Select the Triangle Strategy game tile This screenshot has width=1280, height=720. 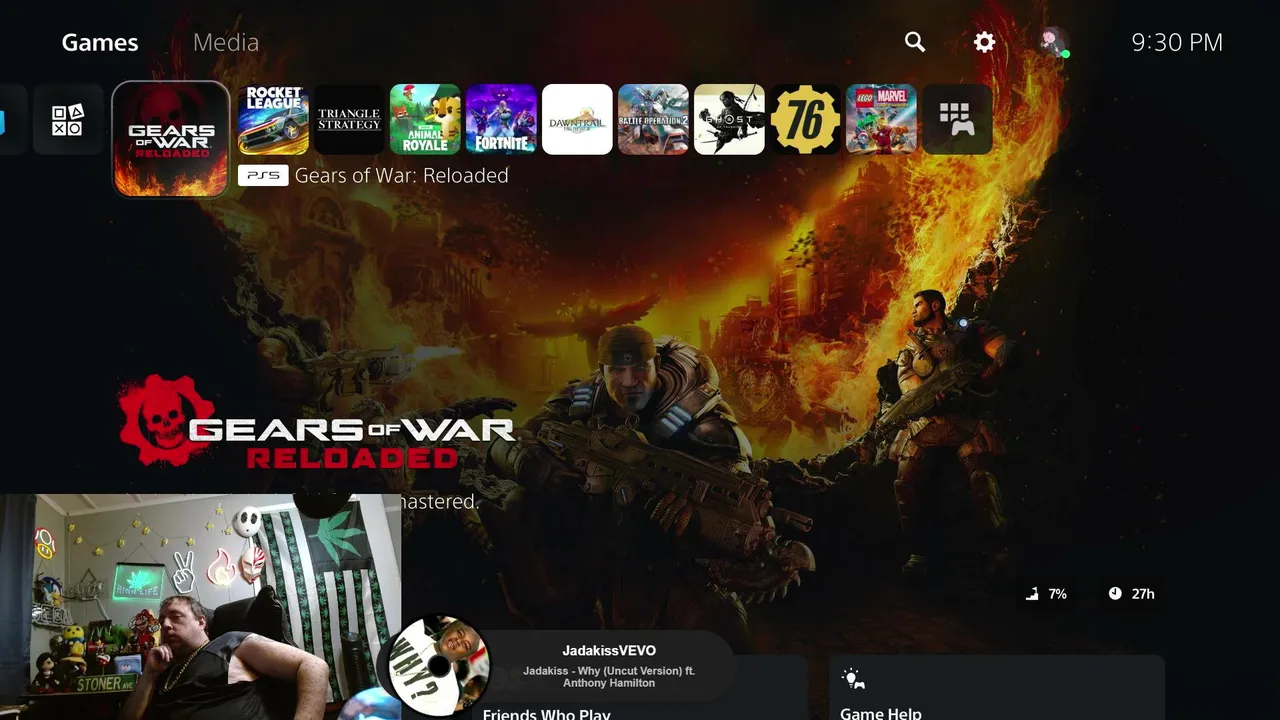[x=349, y=119]
